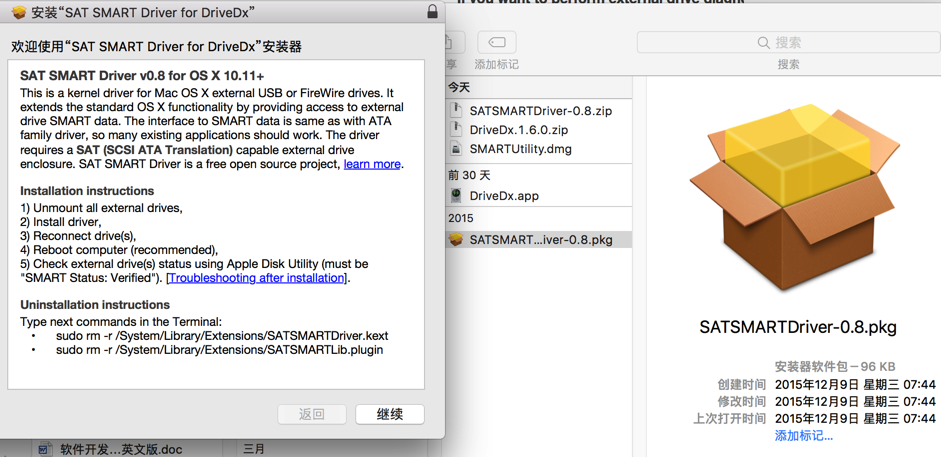The image size is (941, 457).
Task: Click the large package preview image
Action: click(x=795, y=198)
